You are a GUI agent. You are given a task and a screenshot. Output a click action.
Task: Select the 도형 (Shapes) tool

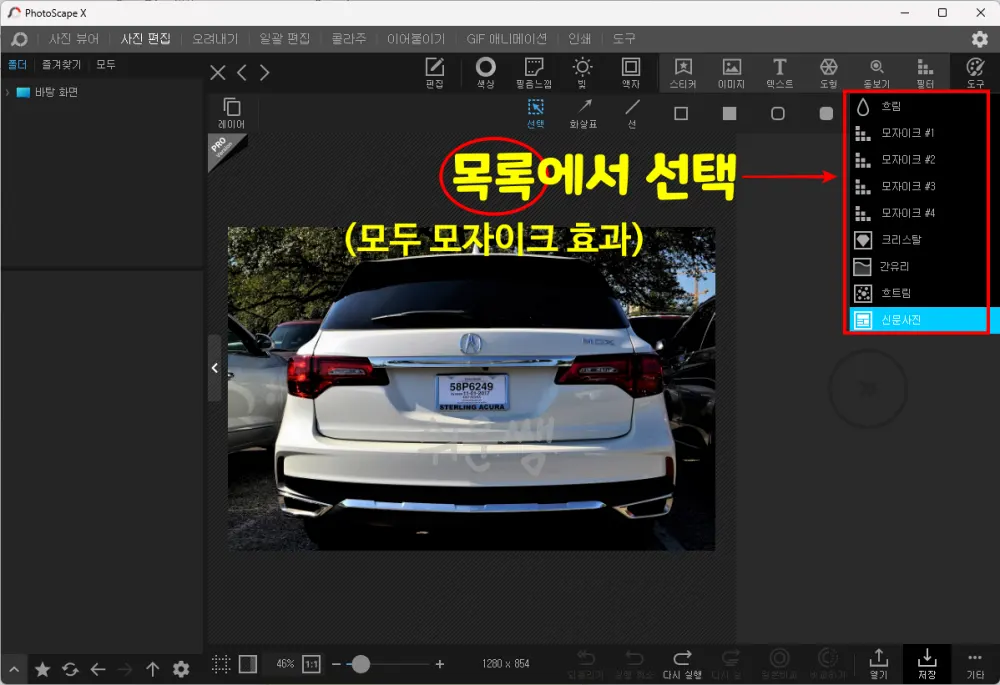point(830,71)
